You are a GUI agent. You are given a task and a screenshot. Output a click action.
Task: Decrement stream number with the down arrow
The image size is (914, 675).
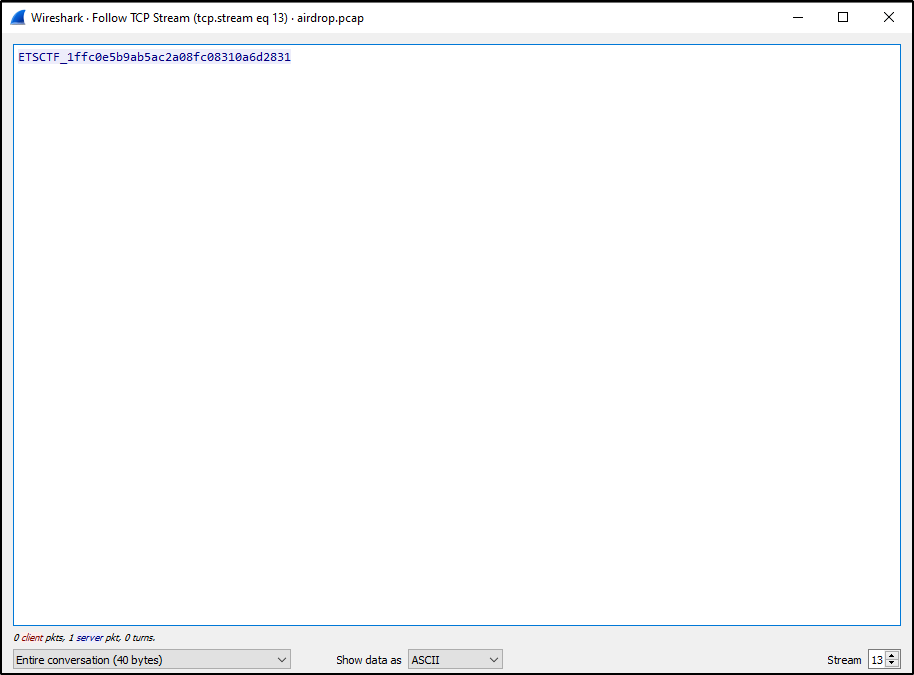[x=892, y=664]
